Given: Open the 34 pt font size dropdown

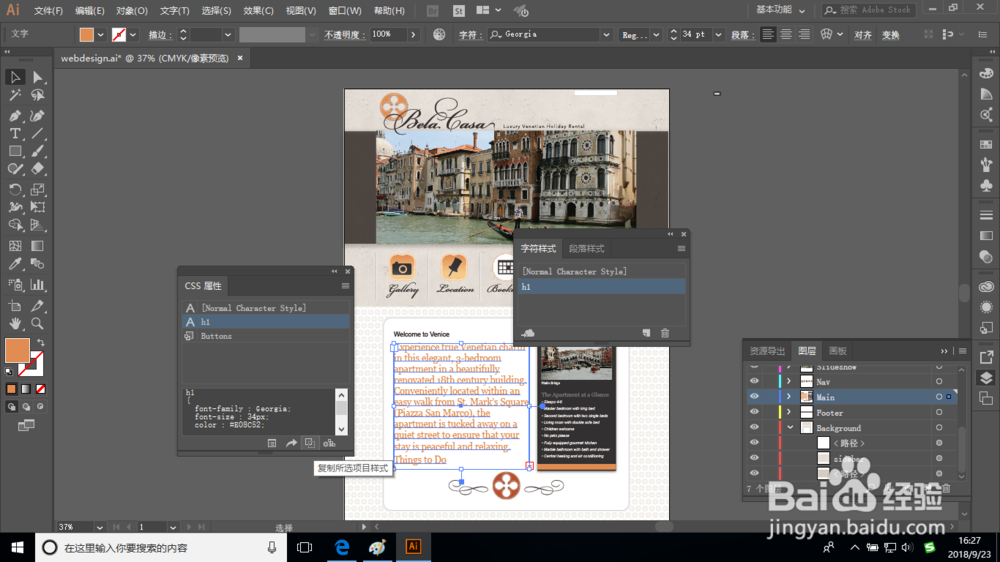Looking at the screenshot, I should coord(718,35).
